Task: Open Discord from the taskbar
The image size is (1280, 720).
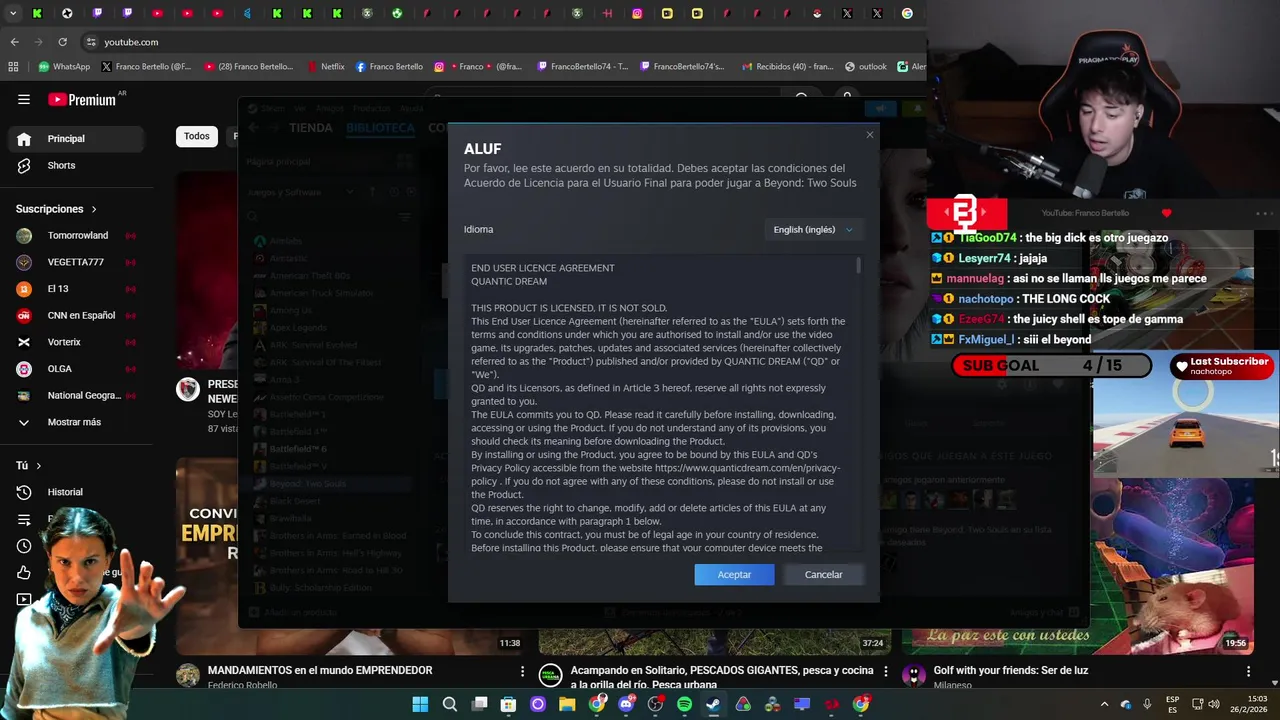Action: 626,704
